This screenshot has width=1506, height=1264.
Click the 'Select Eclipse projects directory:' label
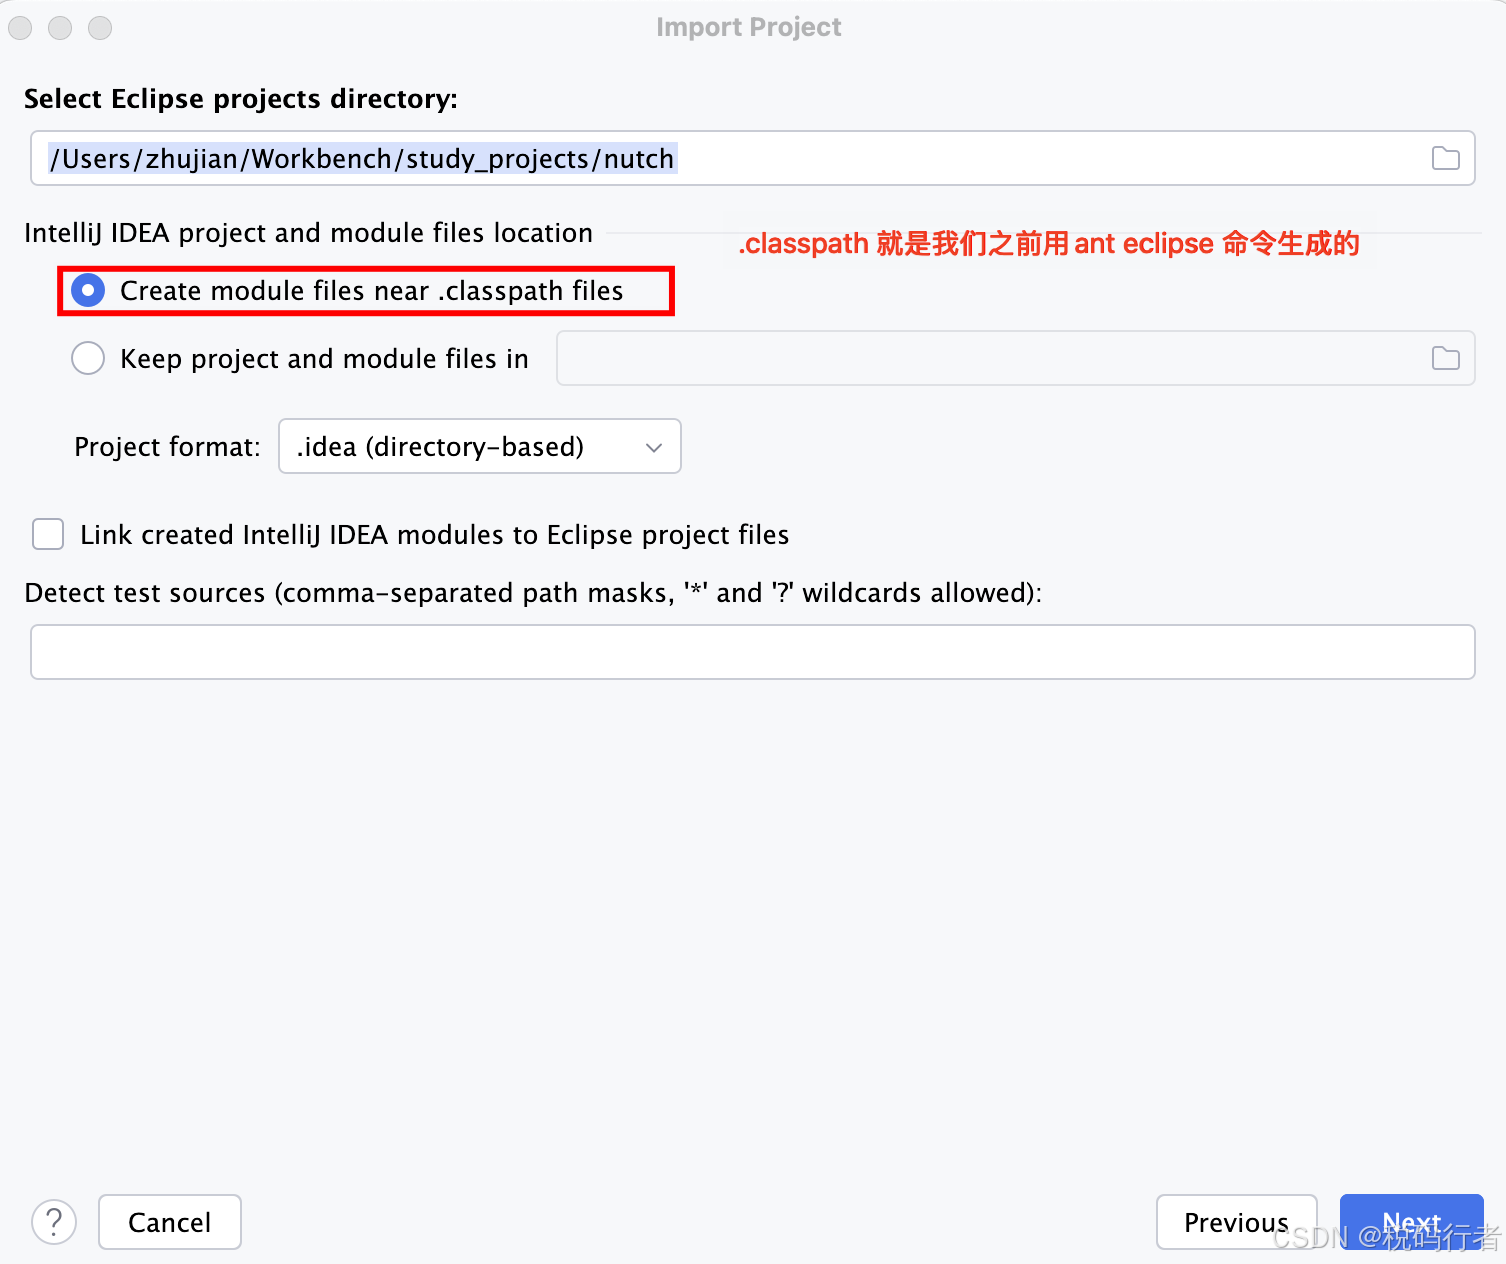coord(241,99)
